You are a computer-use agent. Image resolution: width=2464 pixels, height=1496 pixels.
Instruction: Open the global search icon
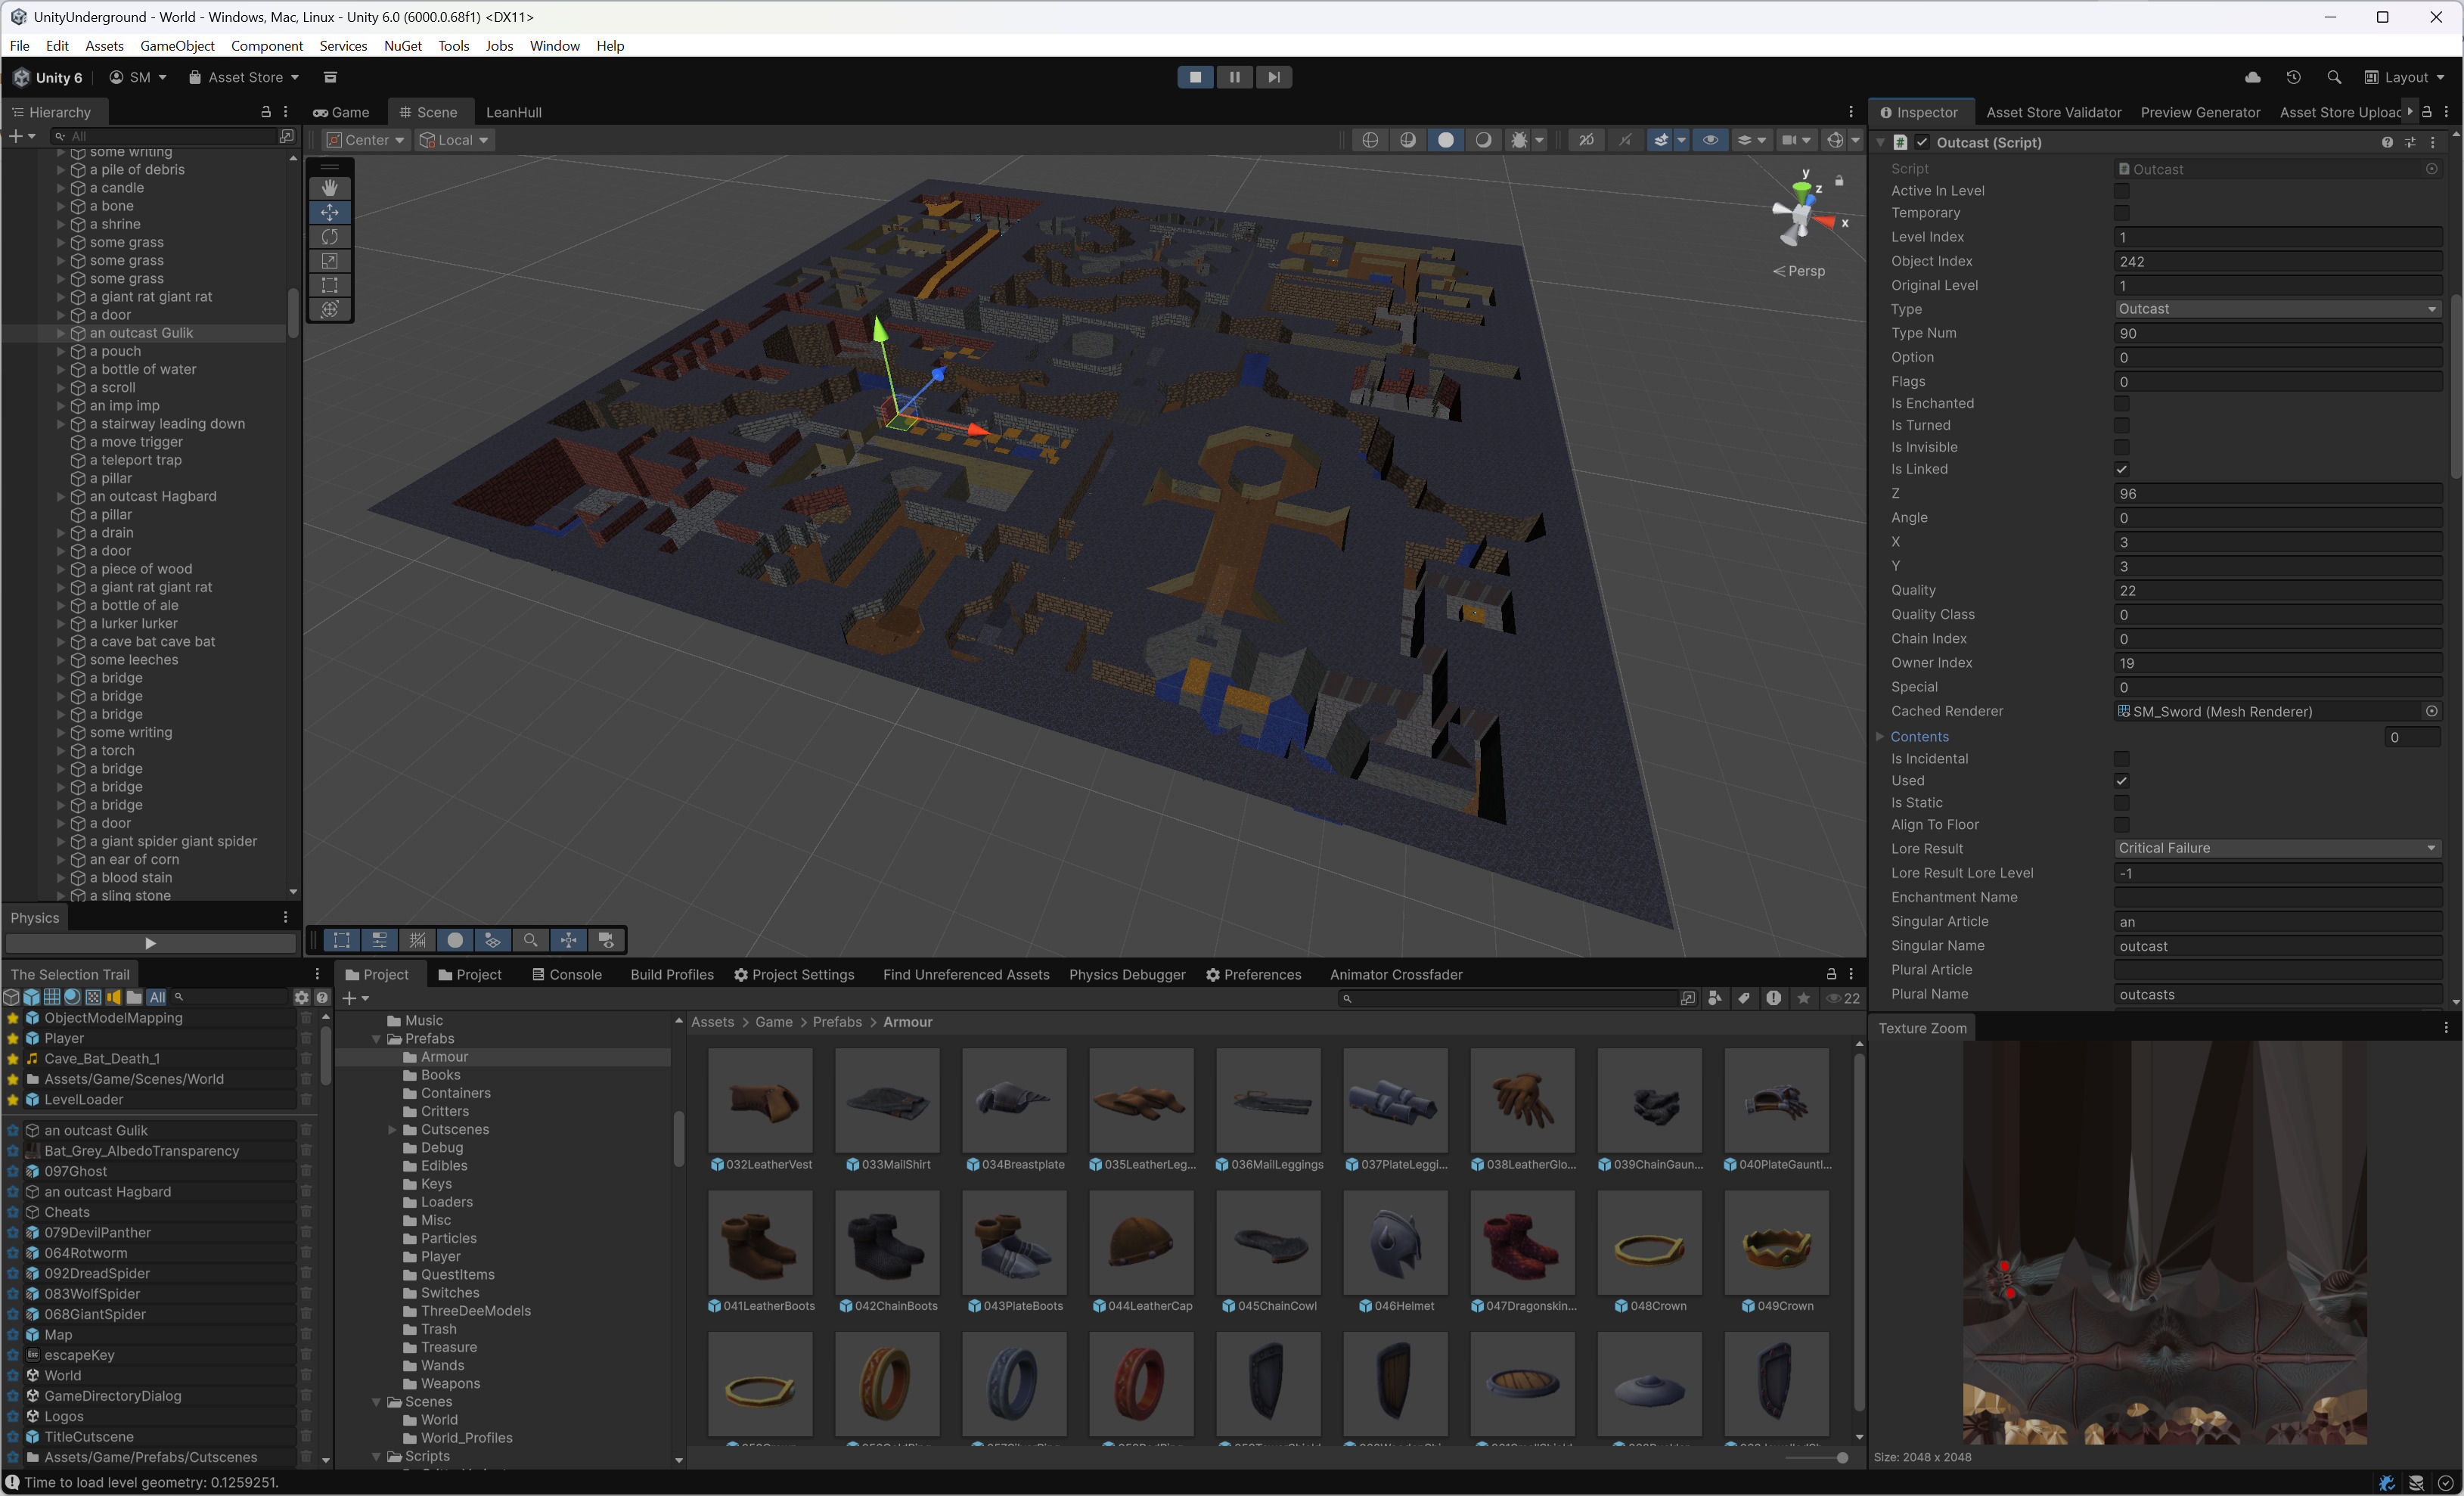click(x=2333, y=77)
